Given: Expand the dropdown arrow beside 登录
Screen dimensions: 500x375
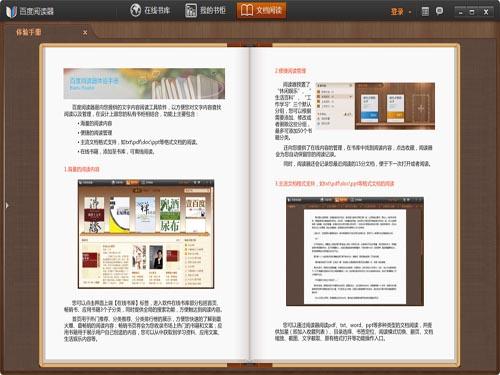Looking at the screenshot, I should click(410, 12).
